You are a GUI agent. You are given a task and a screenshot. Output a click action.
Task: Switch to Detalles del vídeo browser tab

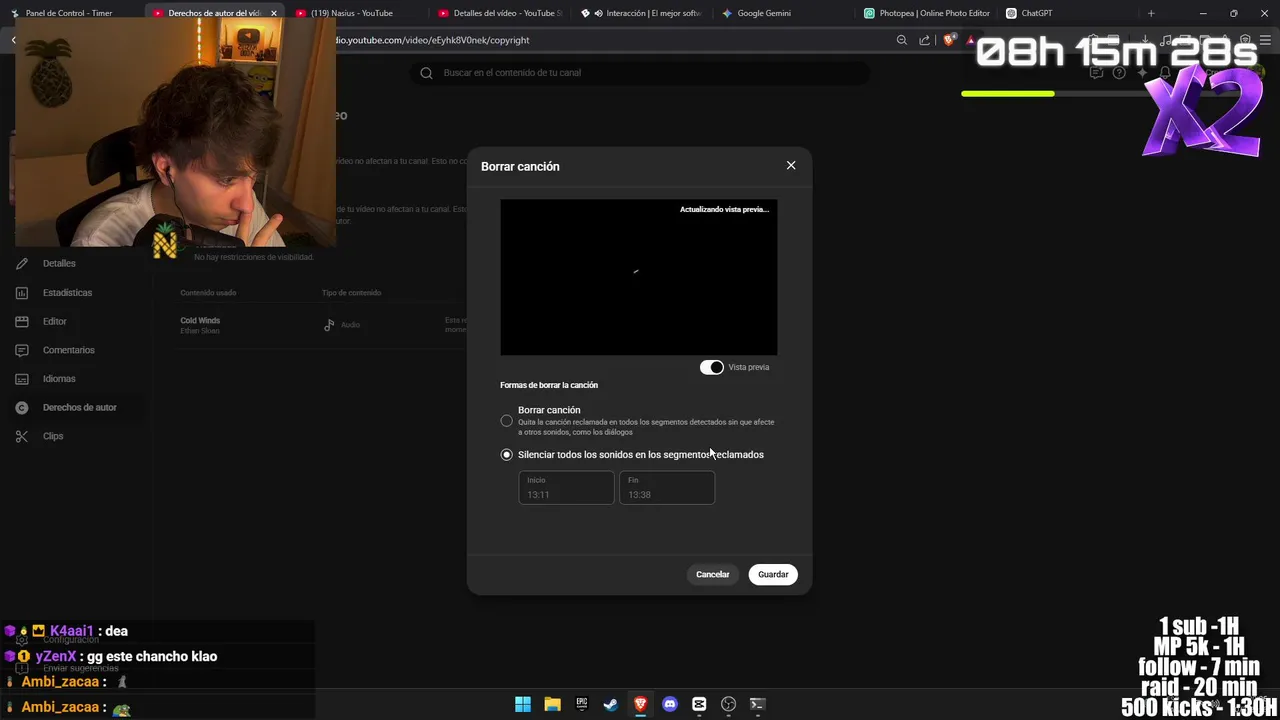pyautogui.click(x=500, y=13)
